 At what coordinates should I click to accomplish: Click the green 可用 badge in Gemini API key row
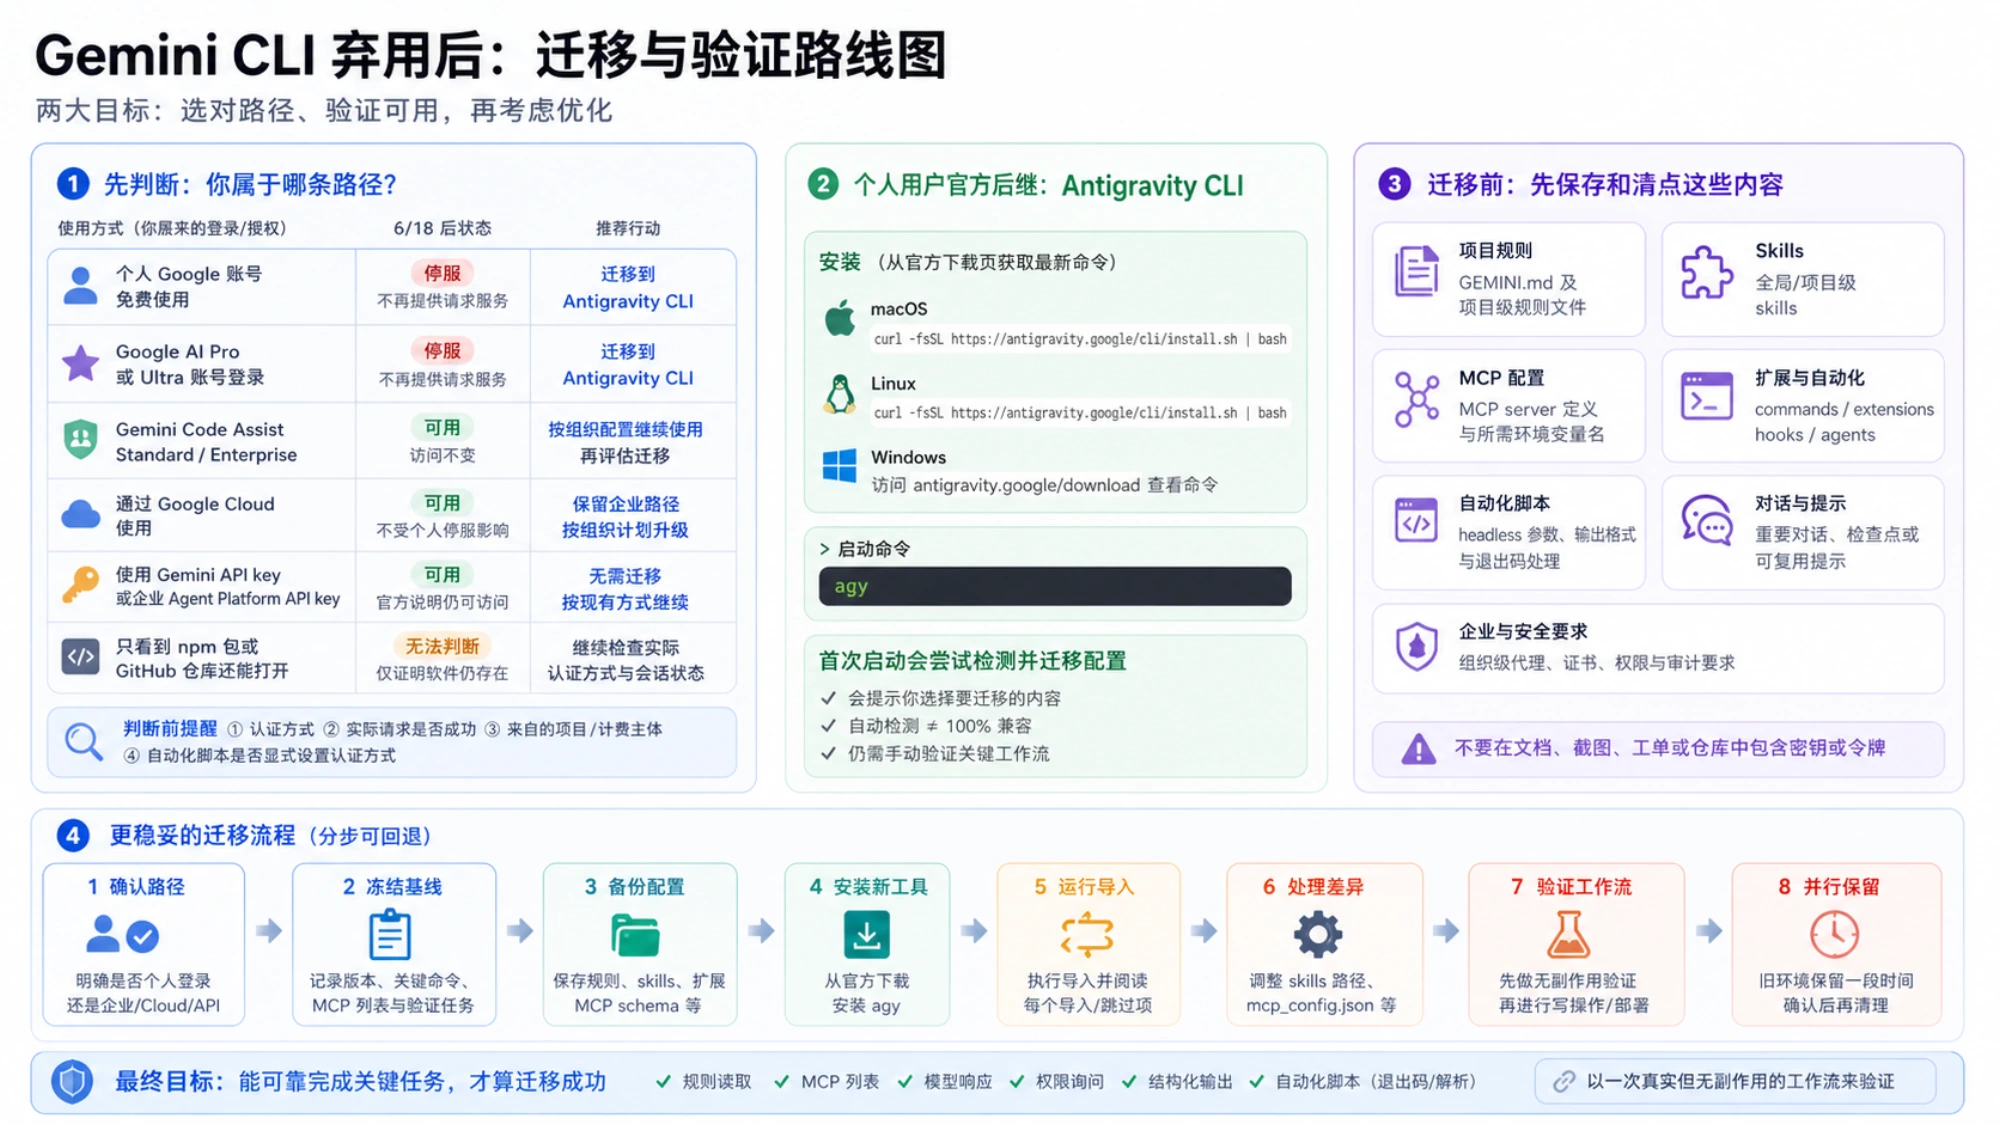pos(442,575)
